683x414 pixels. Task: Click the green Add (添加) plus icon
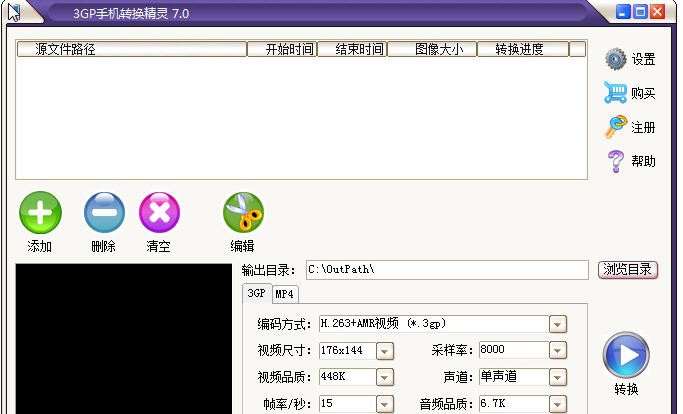(40, 213)
